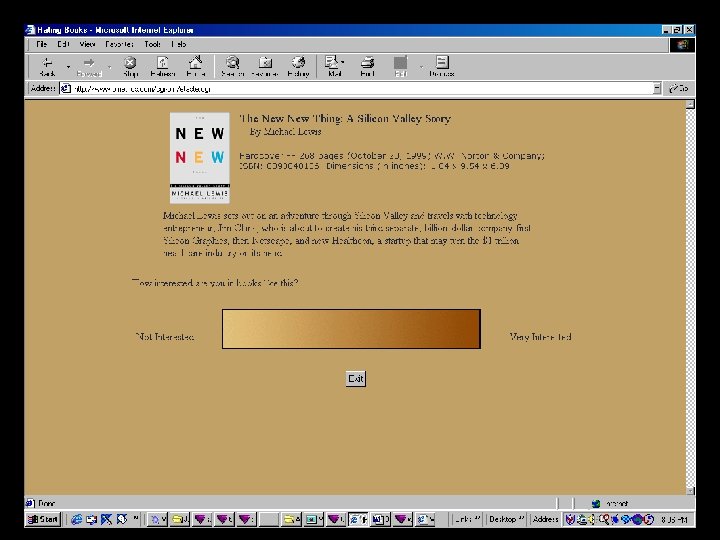Click the vertical scrollbar up arrow

pyautogui.click(x=690, y=105)
